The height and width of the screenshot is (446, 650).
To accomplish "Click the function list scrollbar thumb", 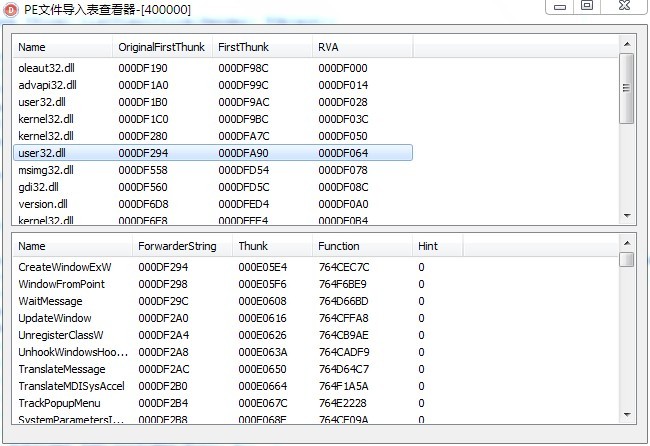I will click(627, 259).
